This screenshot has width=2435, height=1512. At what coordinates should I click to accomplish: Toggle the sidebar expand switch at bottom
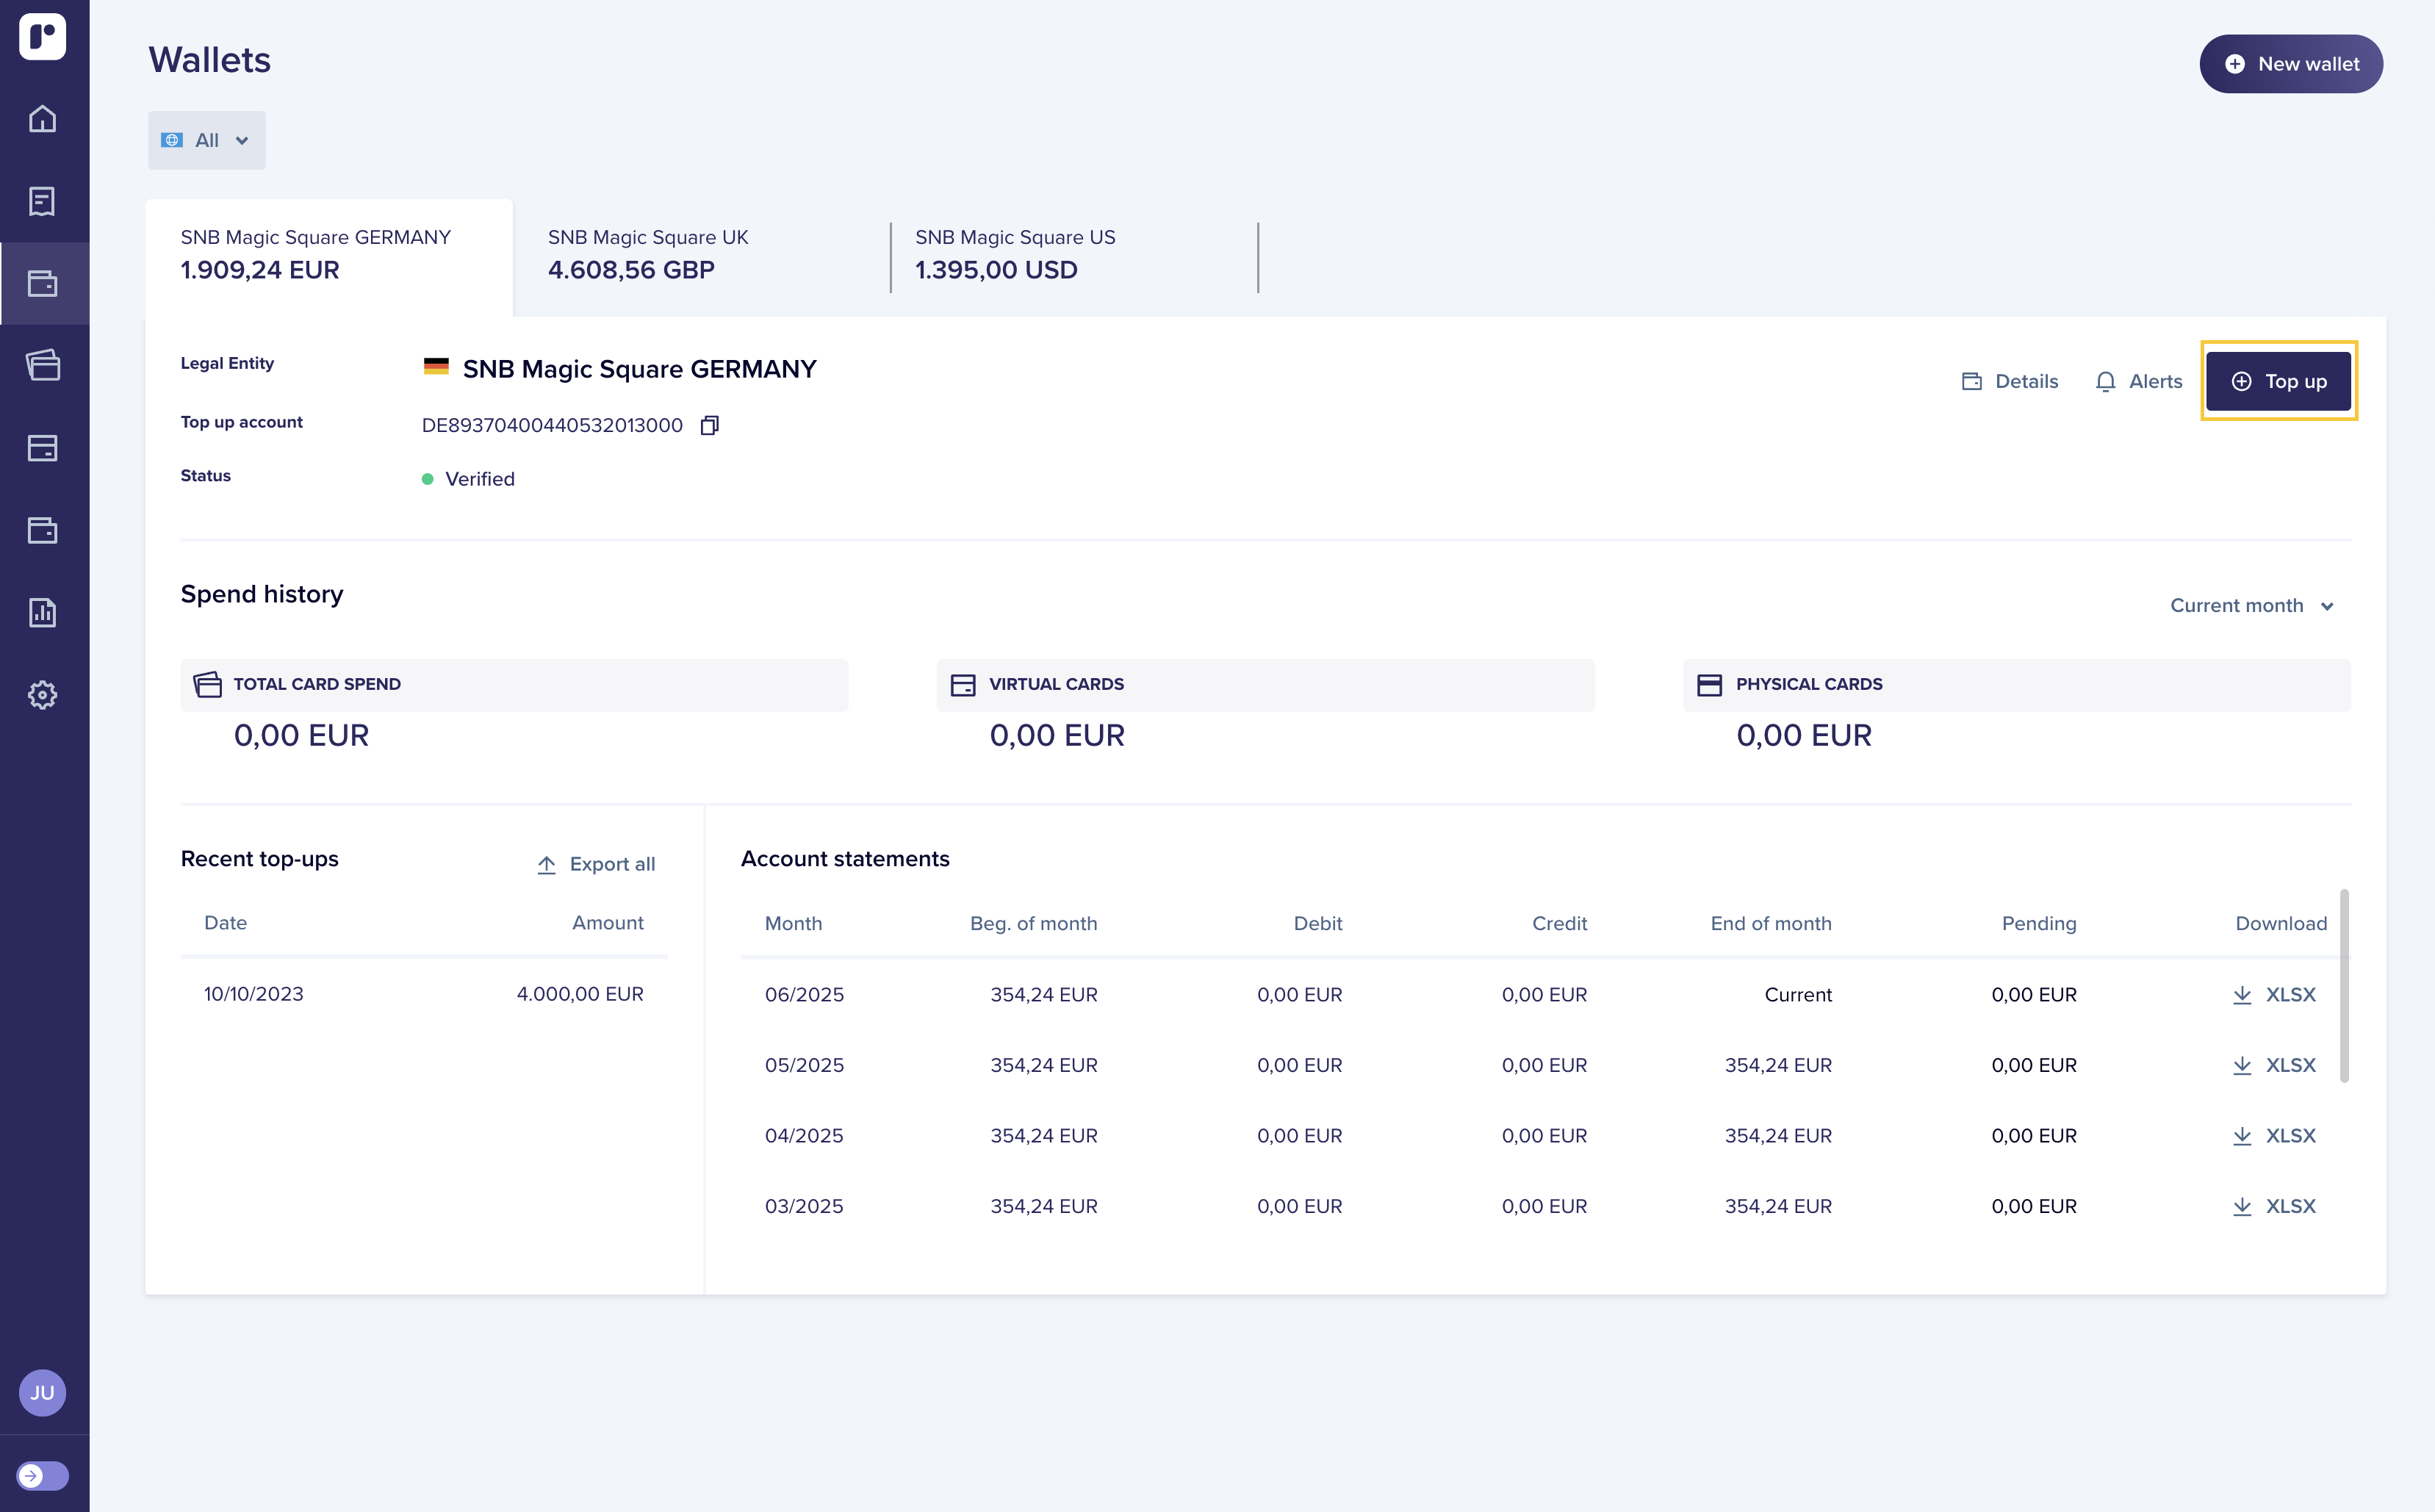pos(42,1475)
